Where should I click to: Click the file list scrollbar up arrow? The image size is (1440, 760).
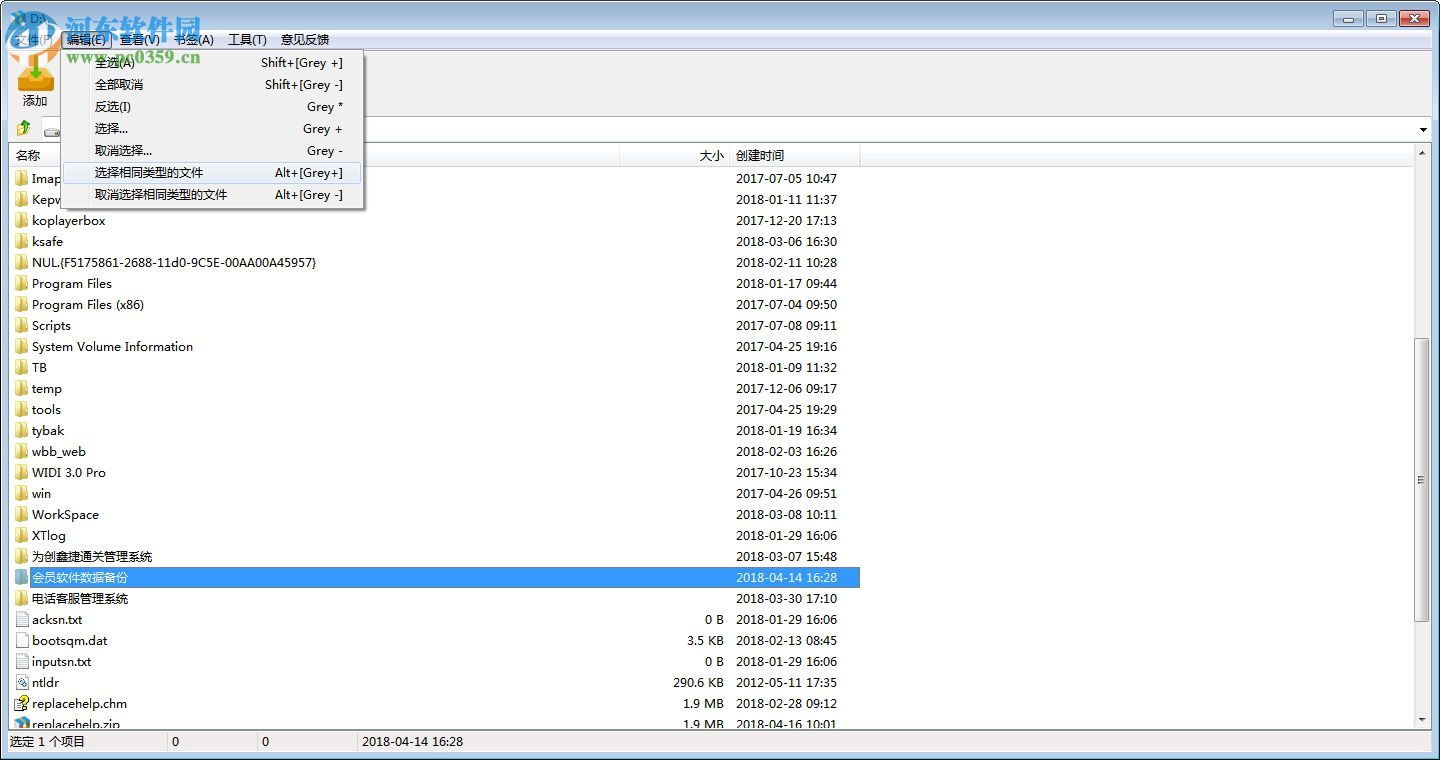1422,153
